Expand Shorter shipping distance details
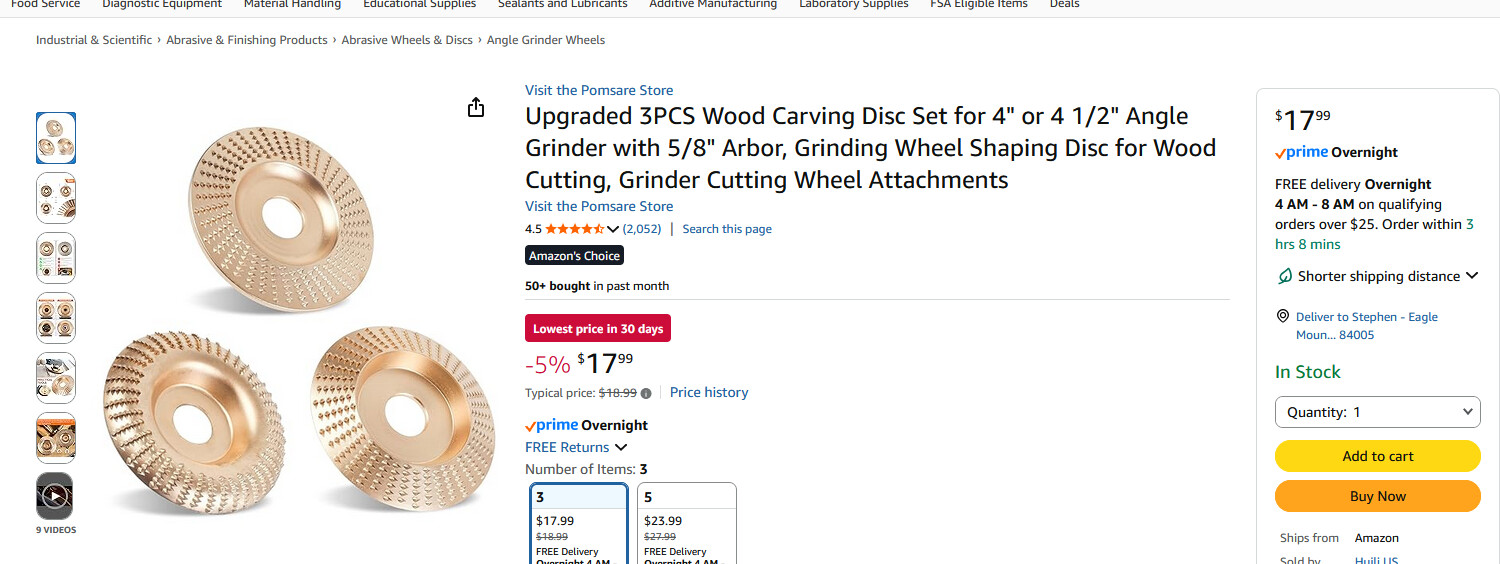The height and width of the screenshot is (564, 1500). pyautogui.click(x=1471, y=276)
